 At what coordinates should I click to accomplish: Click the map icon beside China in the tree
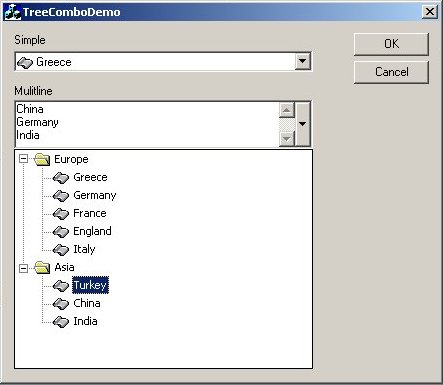click(x=61, y=303)
